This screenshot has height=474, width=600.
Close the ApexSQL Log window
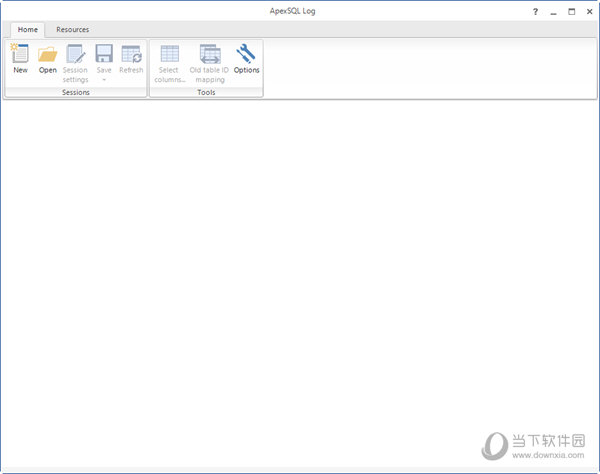(x=590, y=12)
